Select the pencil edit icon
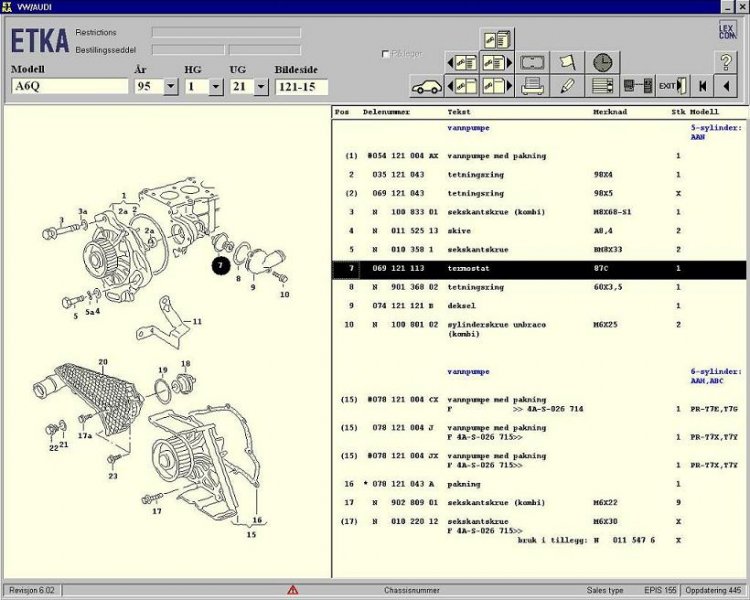 coord(567,86)
